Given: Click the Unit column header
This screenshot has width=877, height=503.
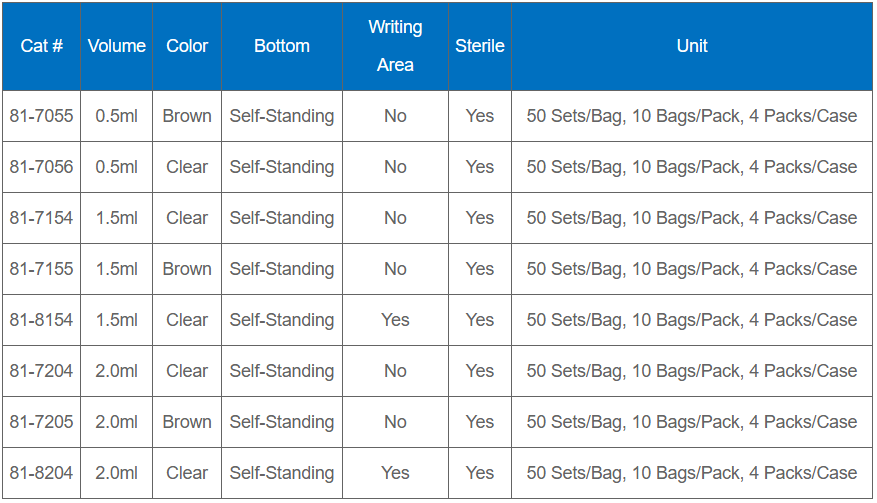Looking at the screenshot, I should (x=692, y=46).
